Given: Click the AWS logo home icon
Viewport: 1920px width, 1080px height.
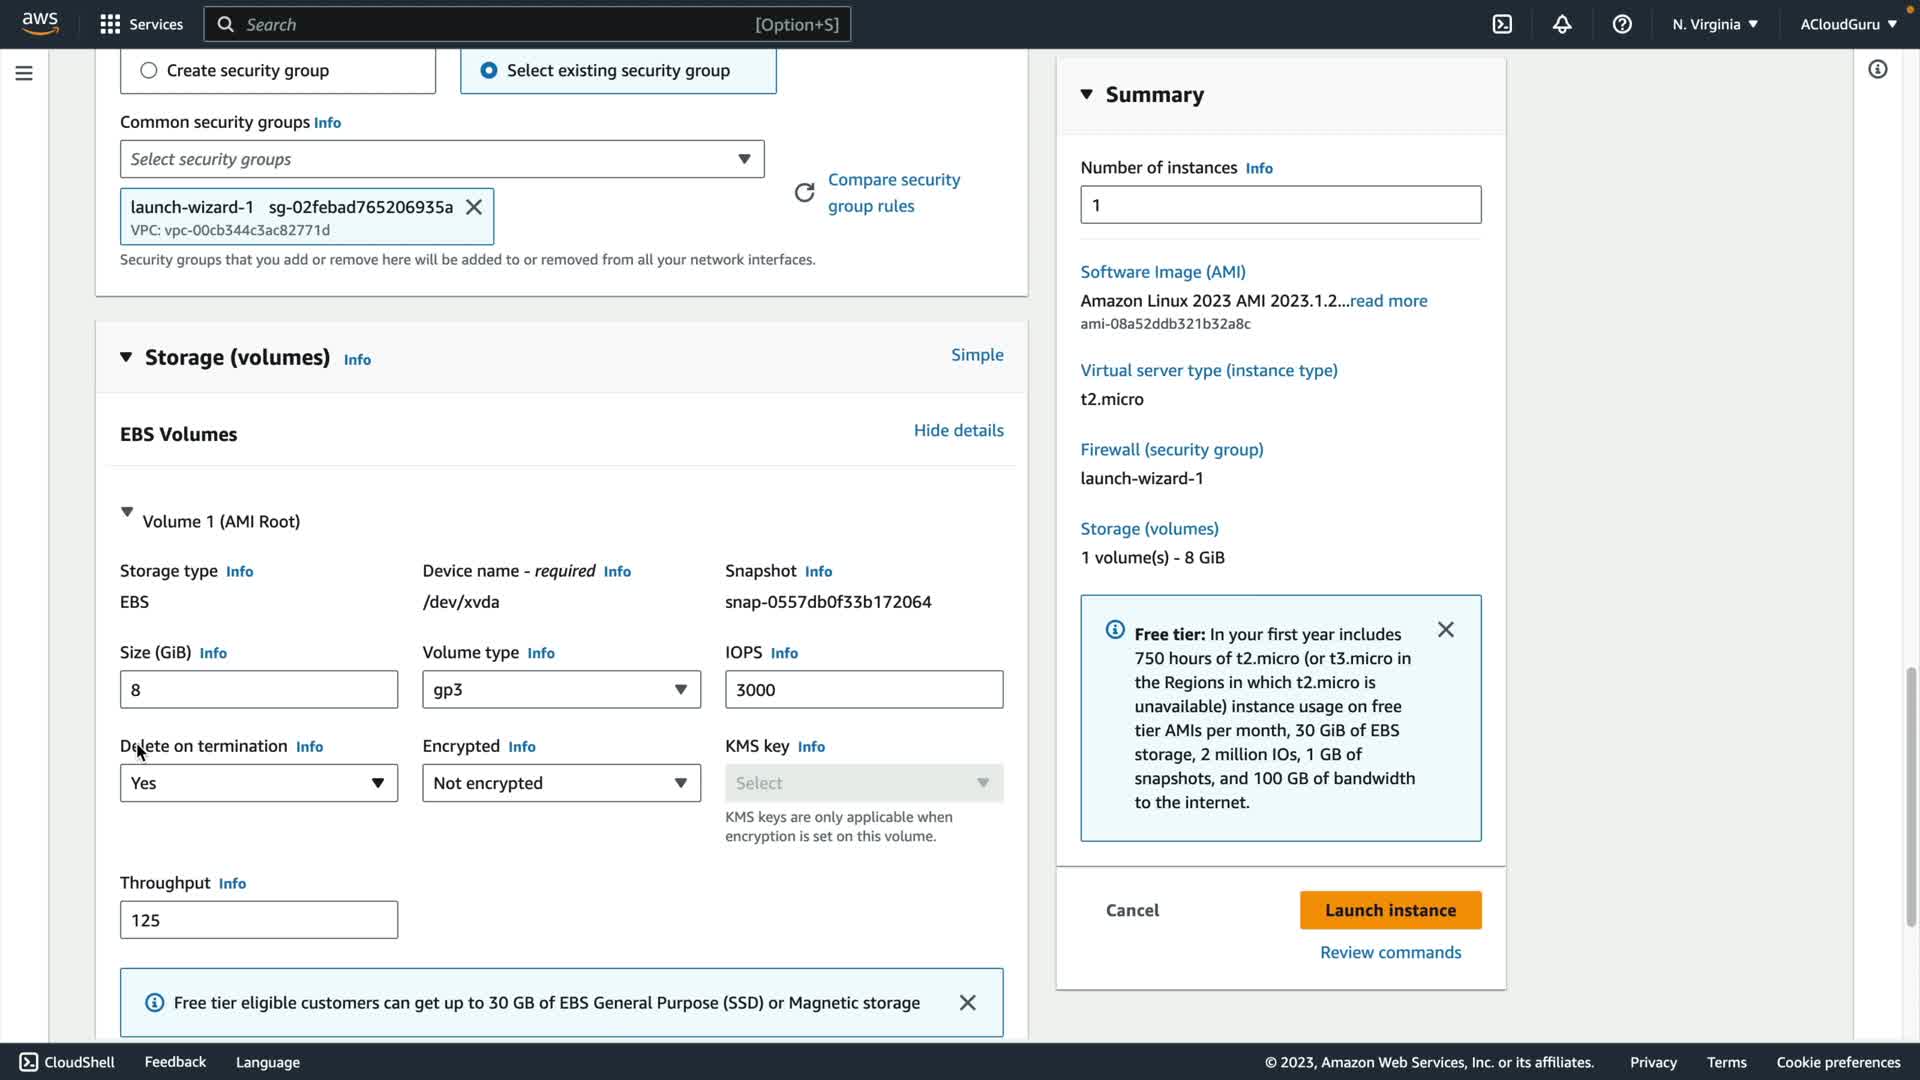Looking at the screenshot, I should click(x=40, y=24).
